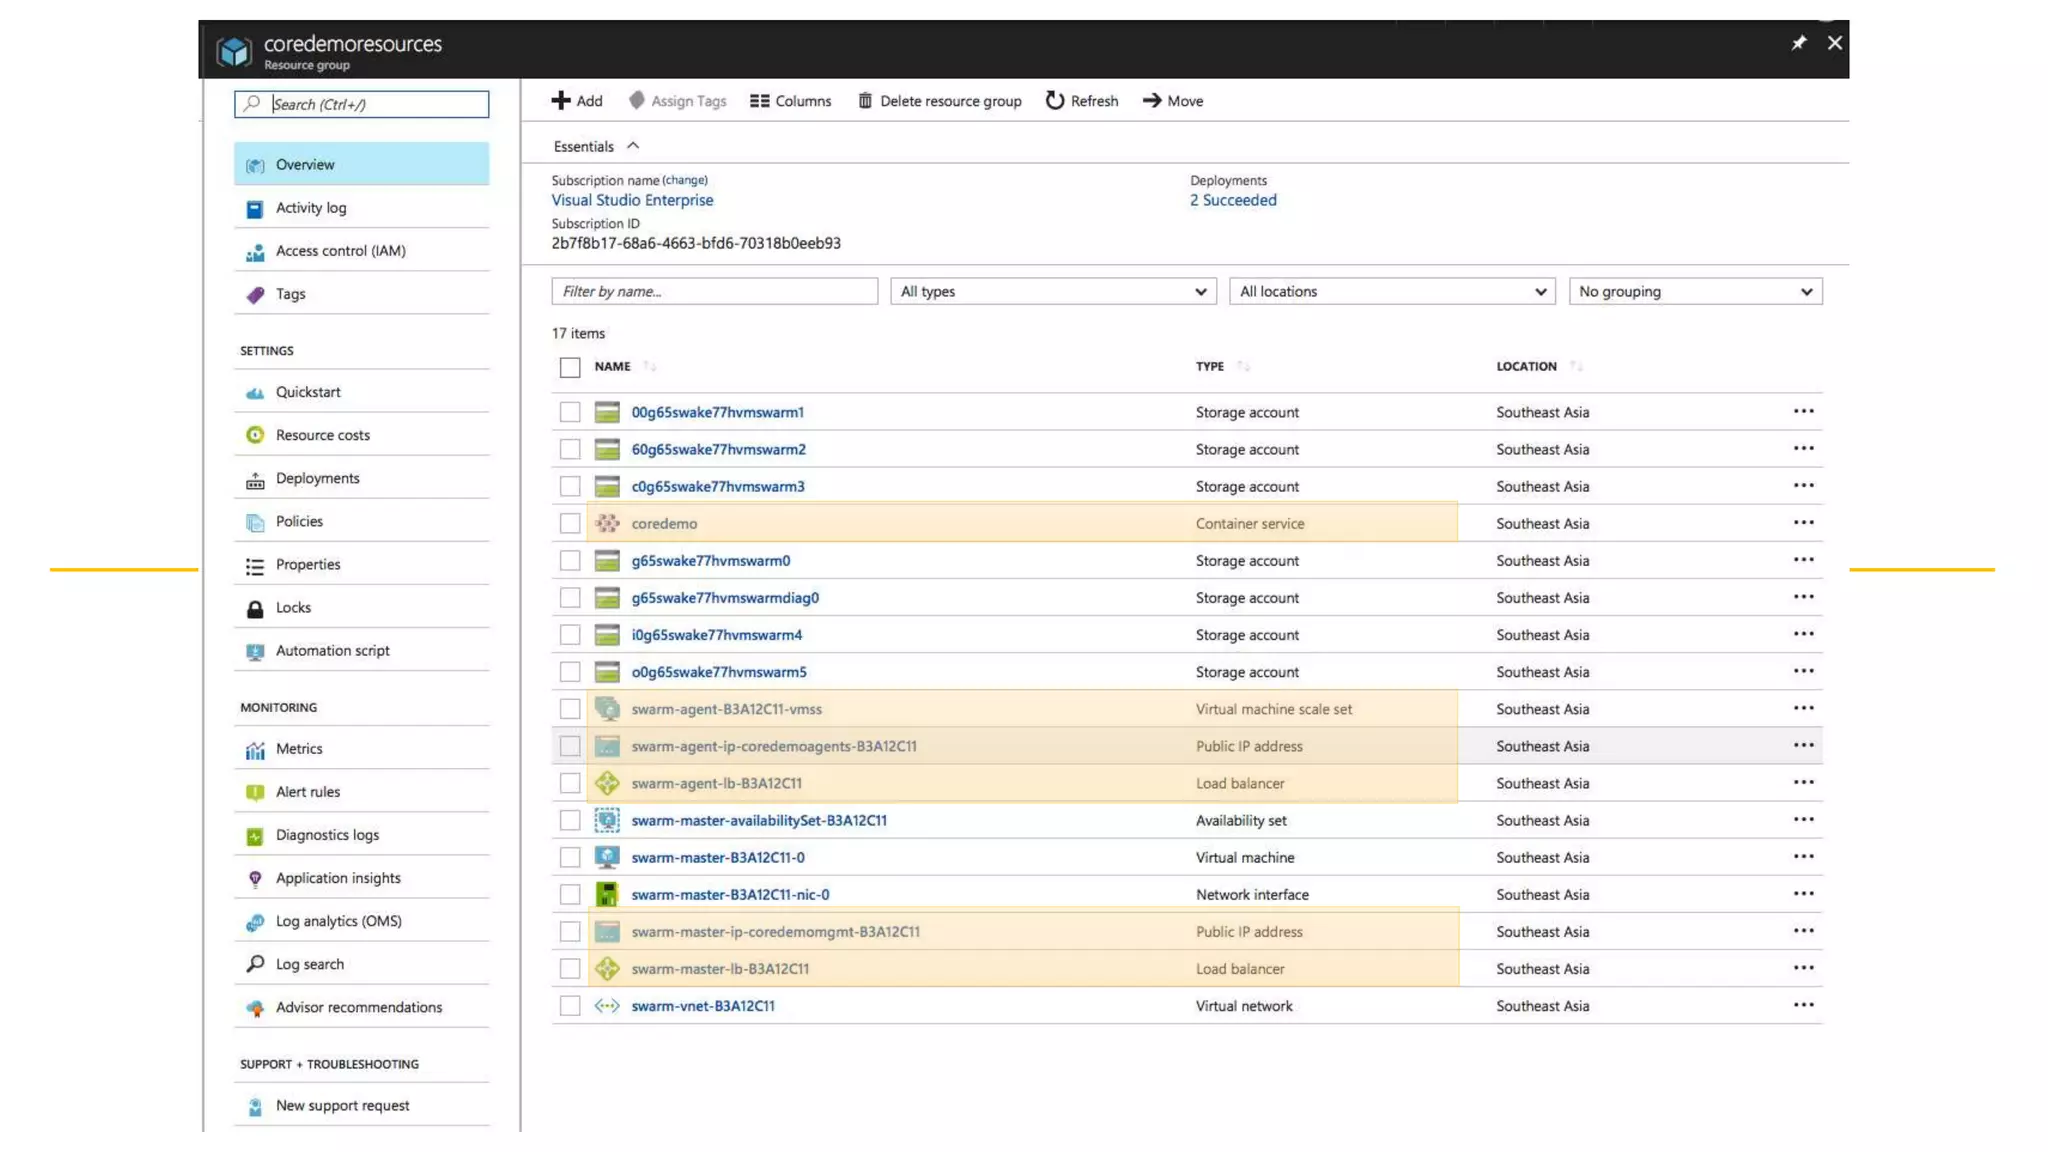Click the swarm-vnet-B3A12C11 virtual network icon
2048x1152 pixels.
click(x=607, y=1006)
